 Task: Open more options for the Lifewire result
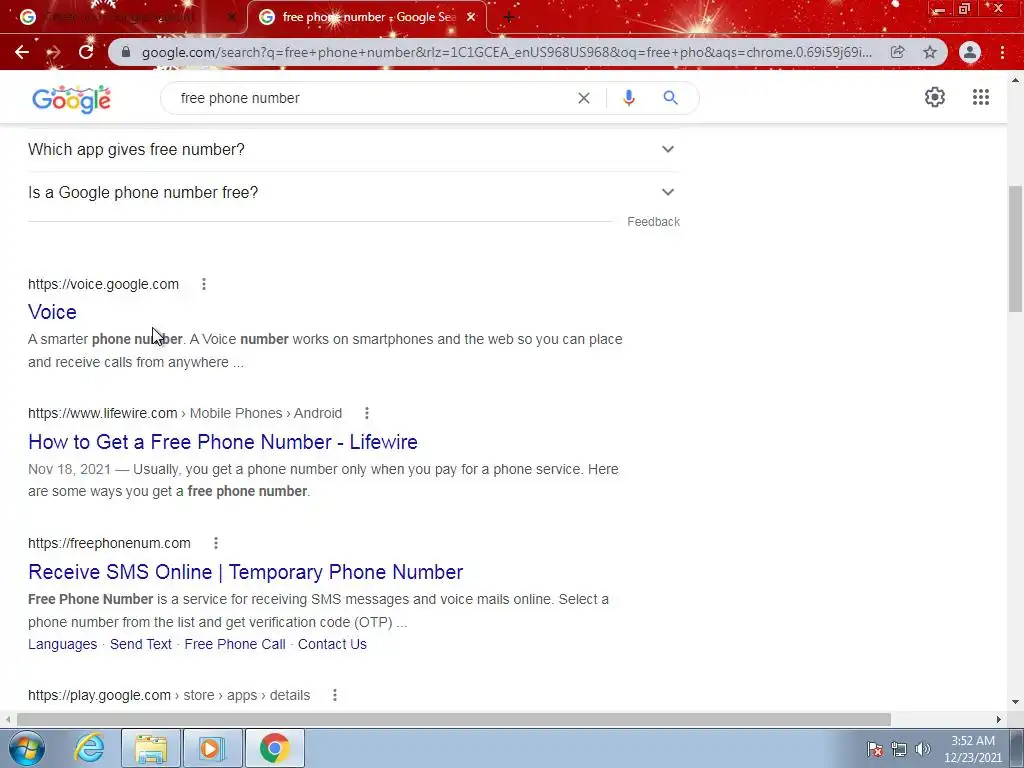tap(367, 413)
